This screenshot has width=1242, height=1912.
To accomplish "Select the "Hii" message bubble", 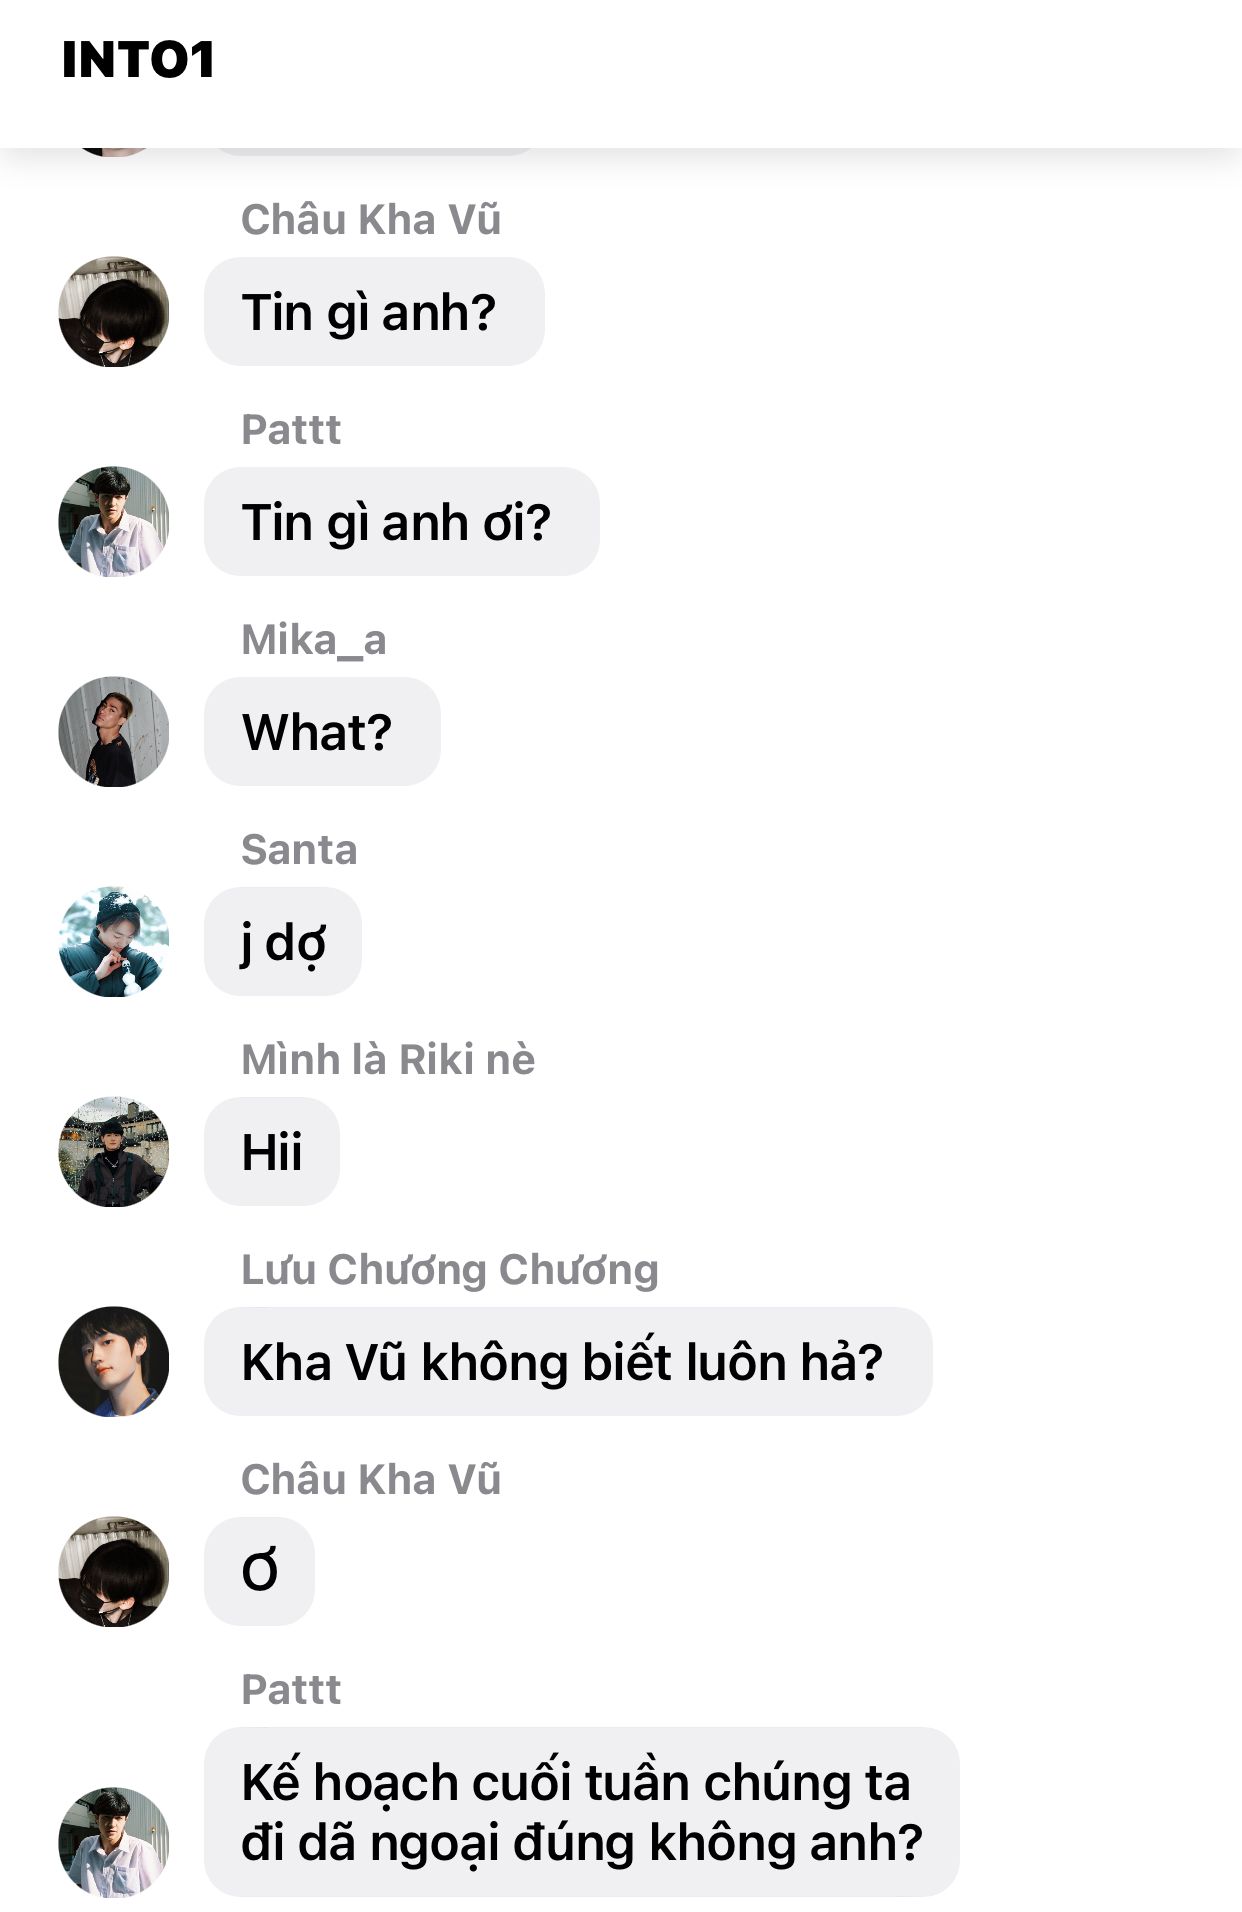I will tap(272, 1152).
